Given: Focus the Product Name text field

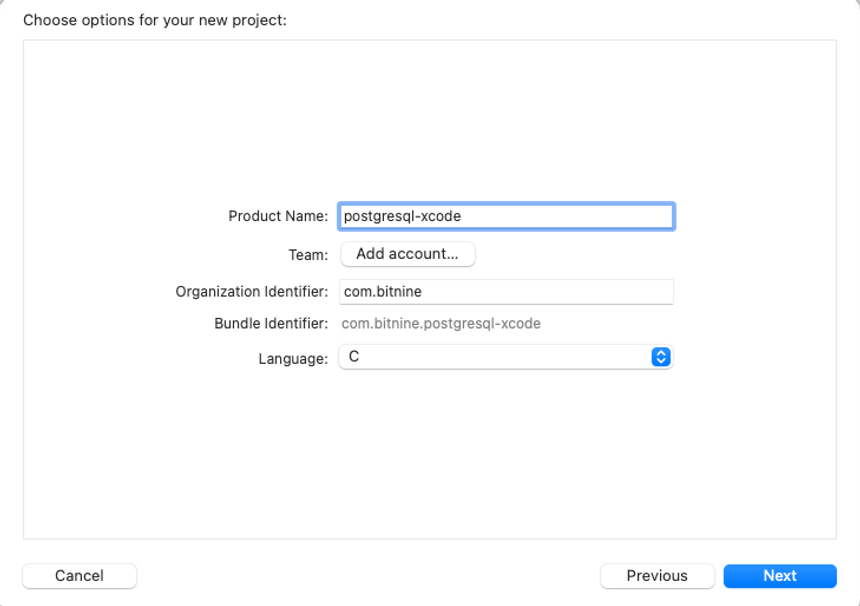Looking at the screenshot, I should coord(506,216).
